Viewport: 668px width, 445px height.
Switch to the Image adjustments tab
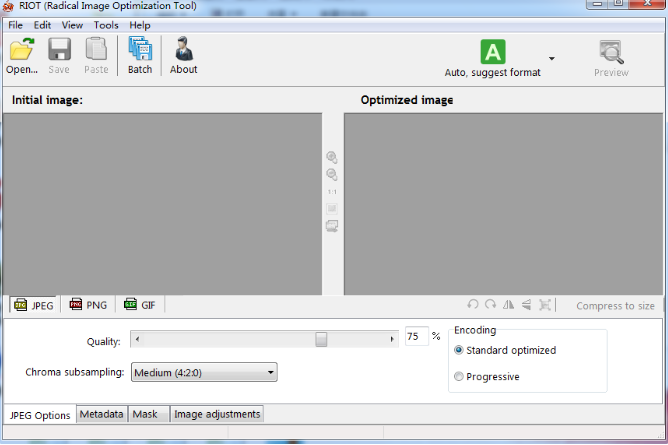tap(217, 414)
